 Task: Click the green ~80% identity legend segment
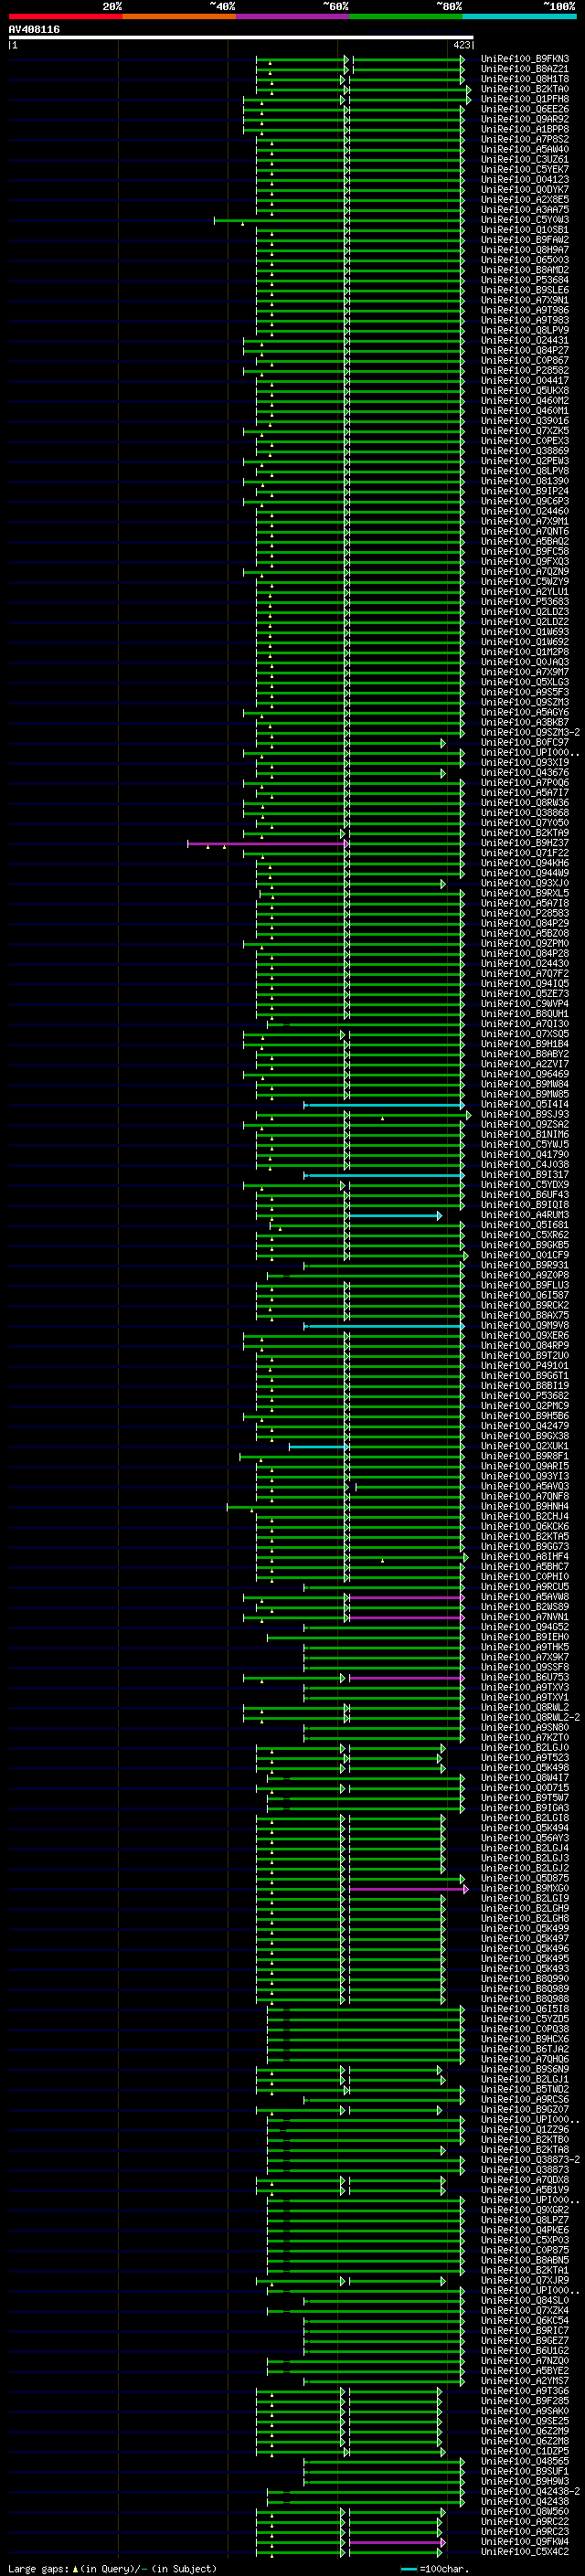tap(406, 16)
